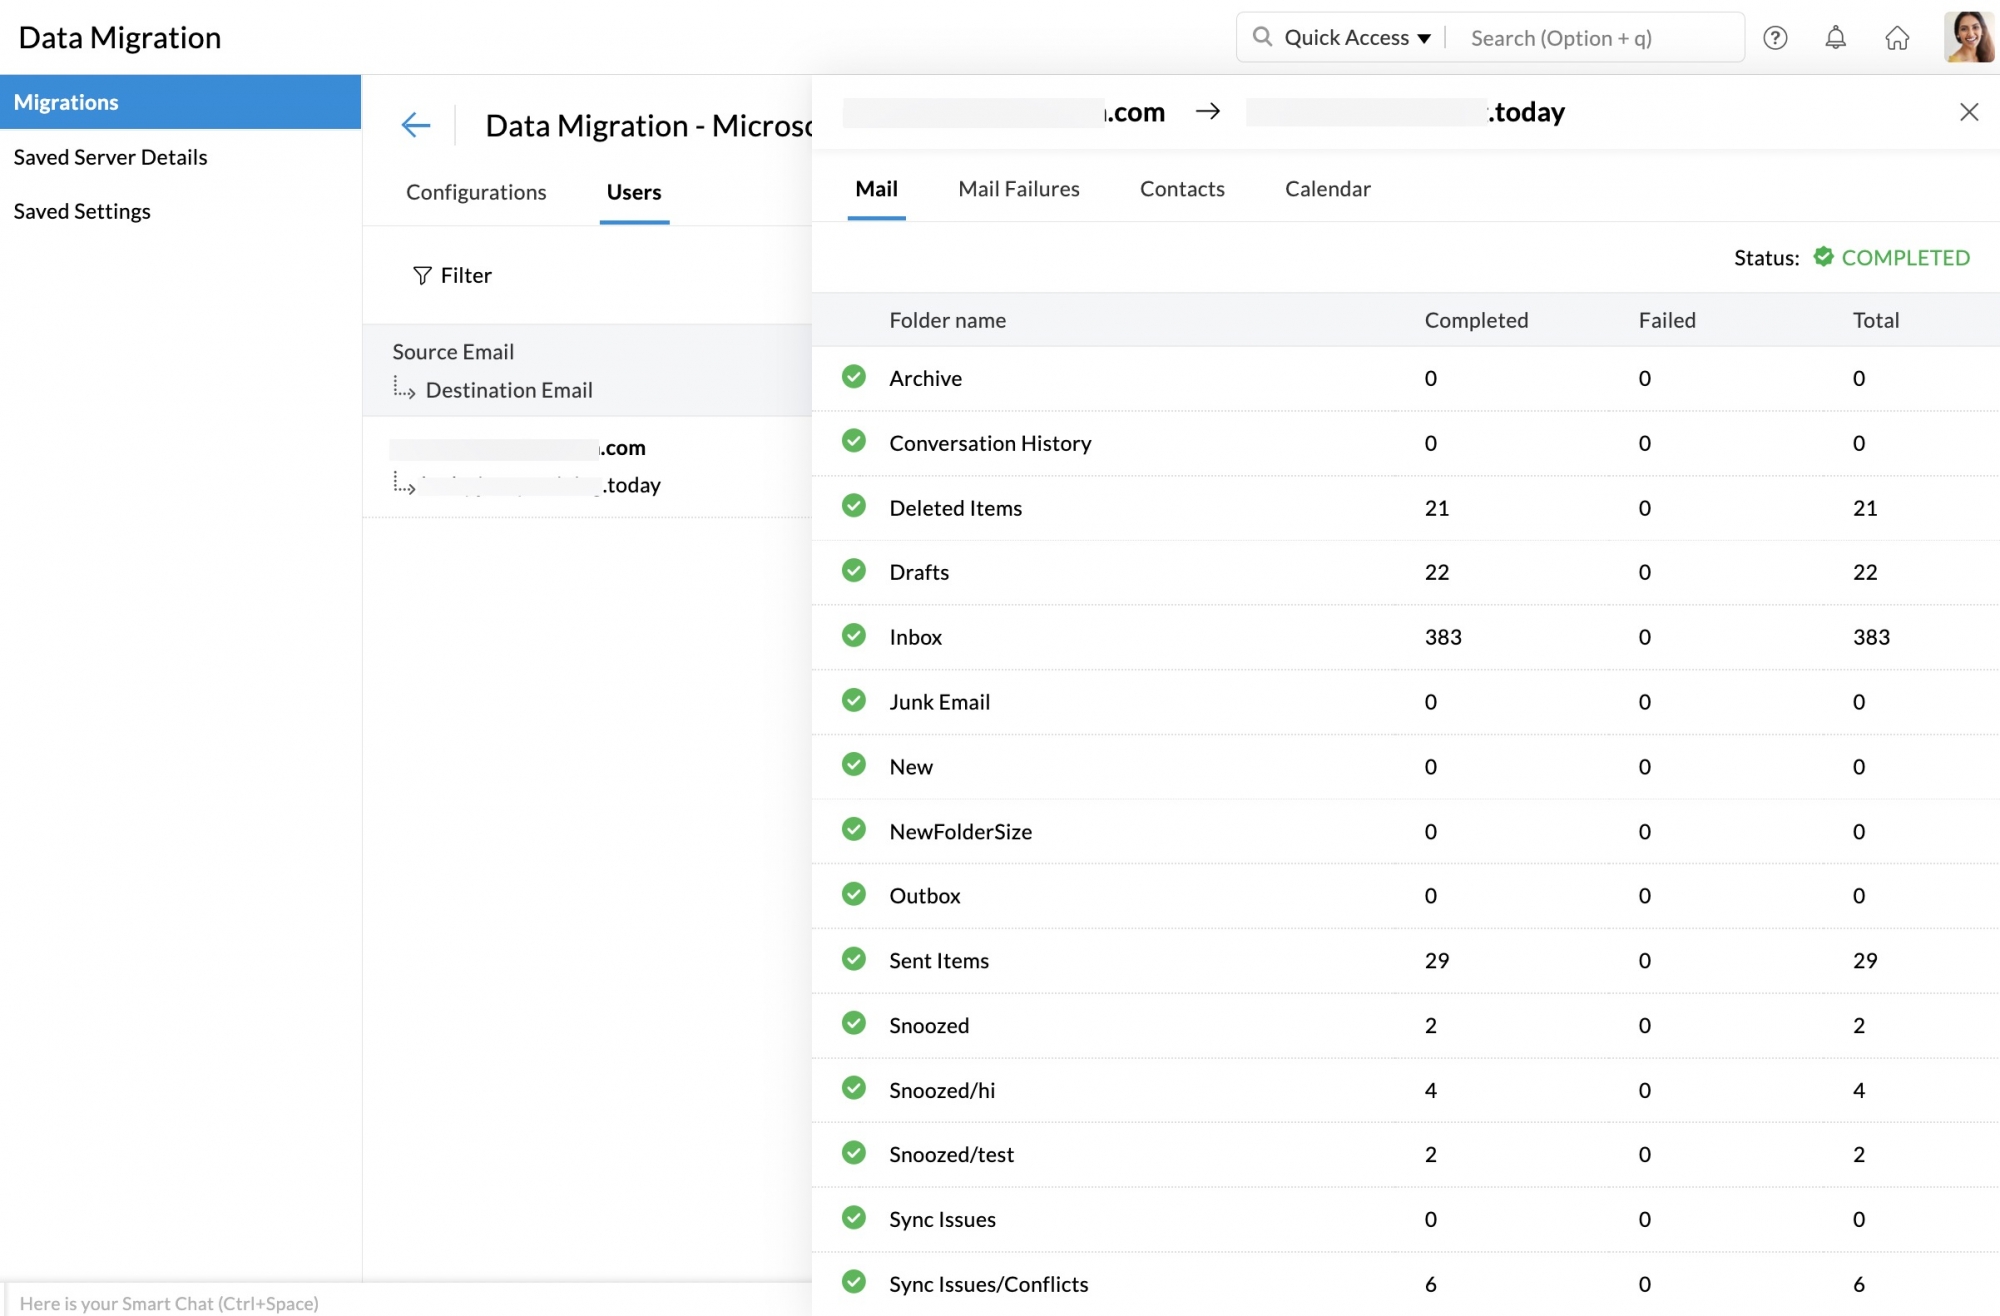Screen dimensions: 2000x1316
Task: Click the green check icon for Drafts
Action: pos(853,571)
